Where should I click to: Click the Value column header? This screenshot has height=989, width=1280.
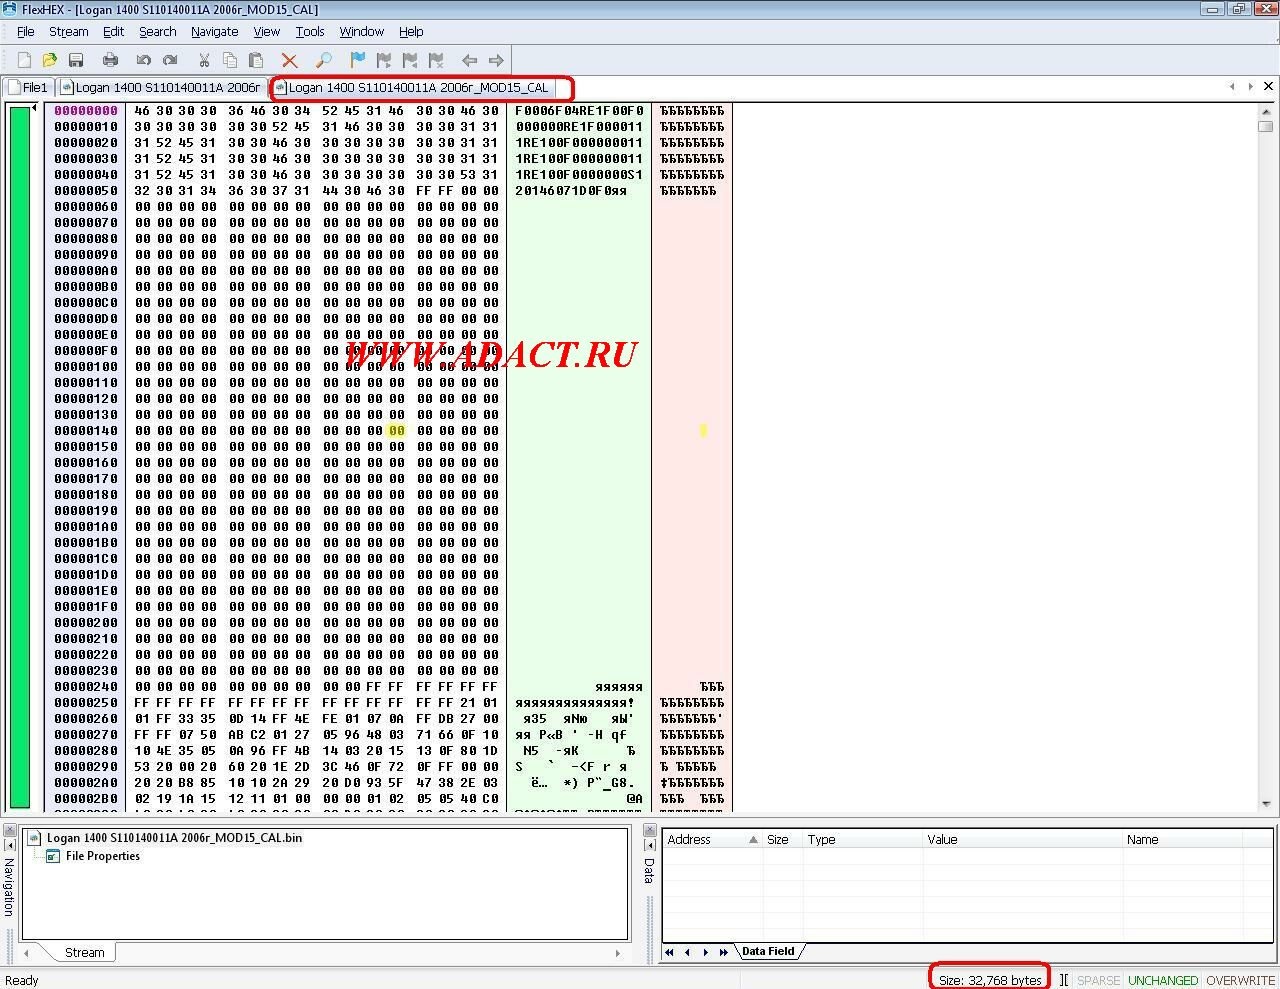click(x=1022, y=839)
